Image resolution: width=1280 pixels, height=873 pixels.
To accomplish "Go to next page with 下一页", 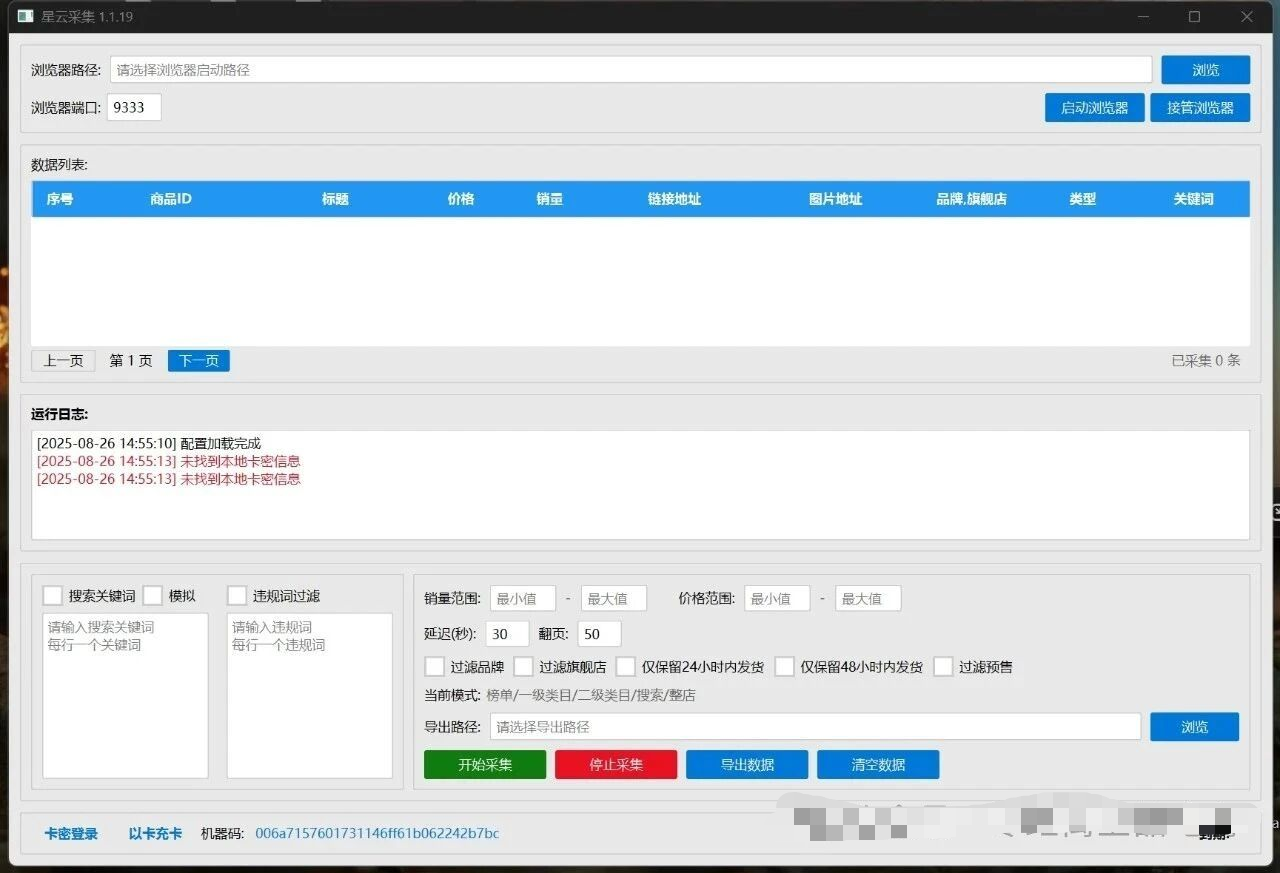I will pyautogui.click(x=199, y=361).
